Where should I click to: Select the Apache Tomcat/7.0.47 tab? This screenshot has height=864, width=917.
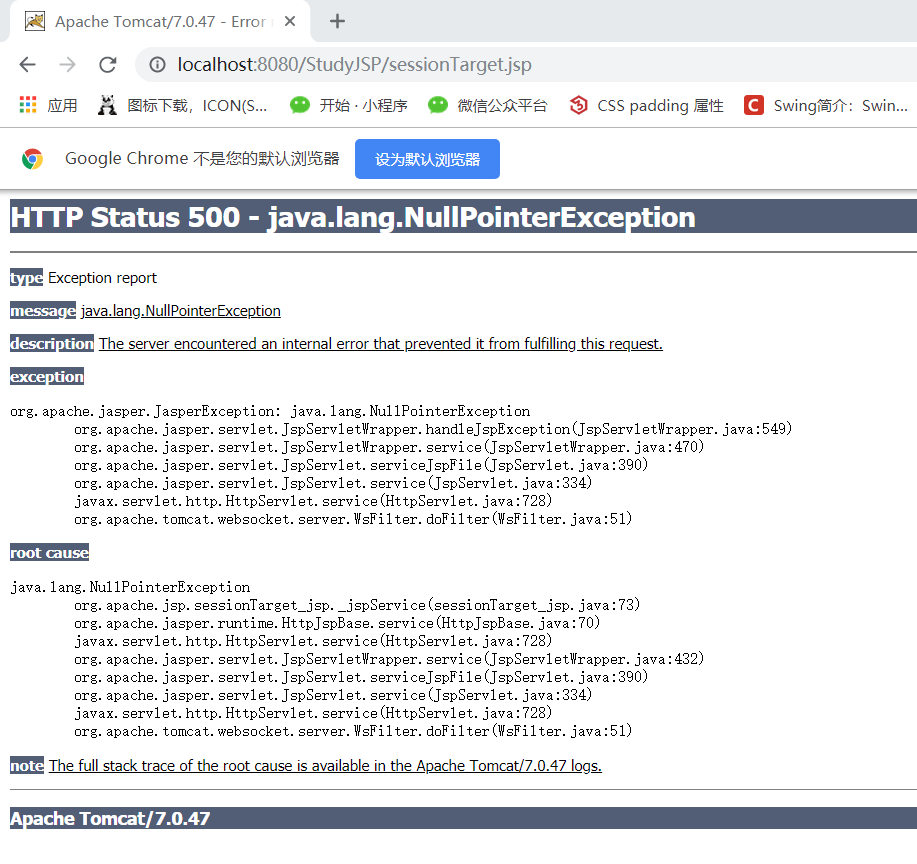point(160,22)
